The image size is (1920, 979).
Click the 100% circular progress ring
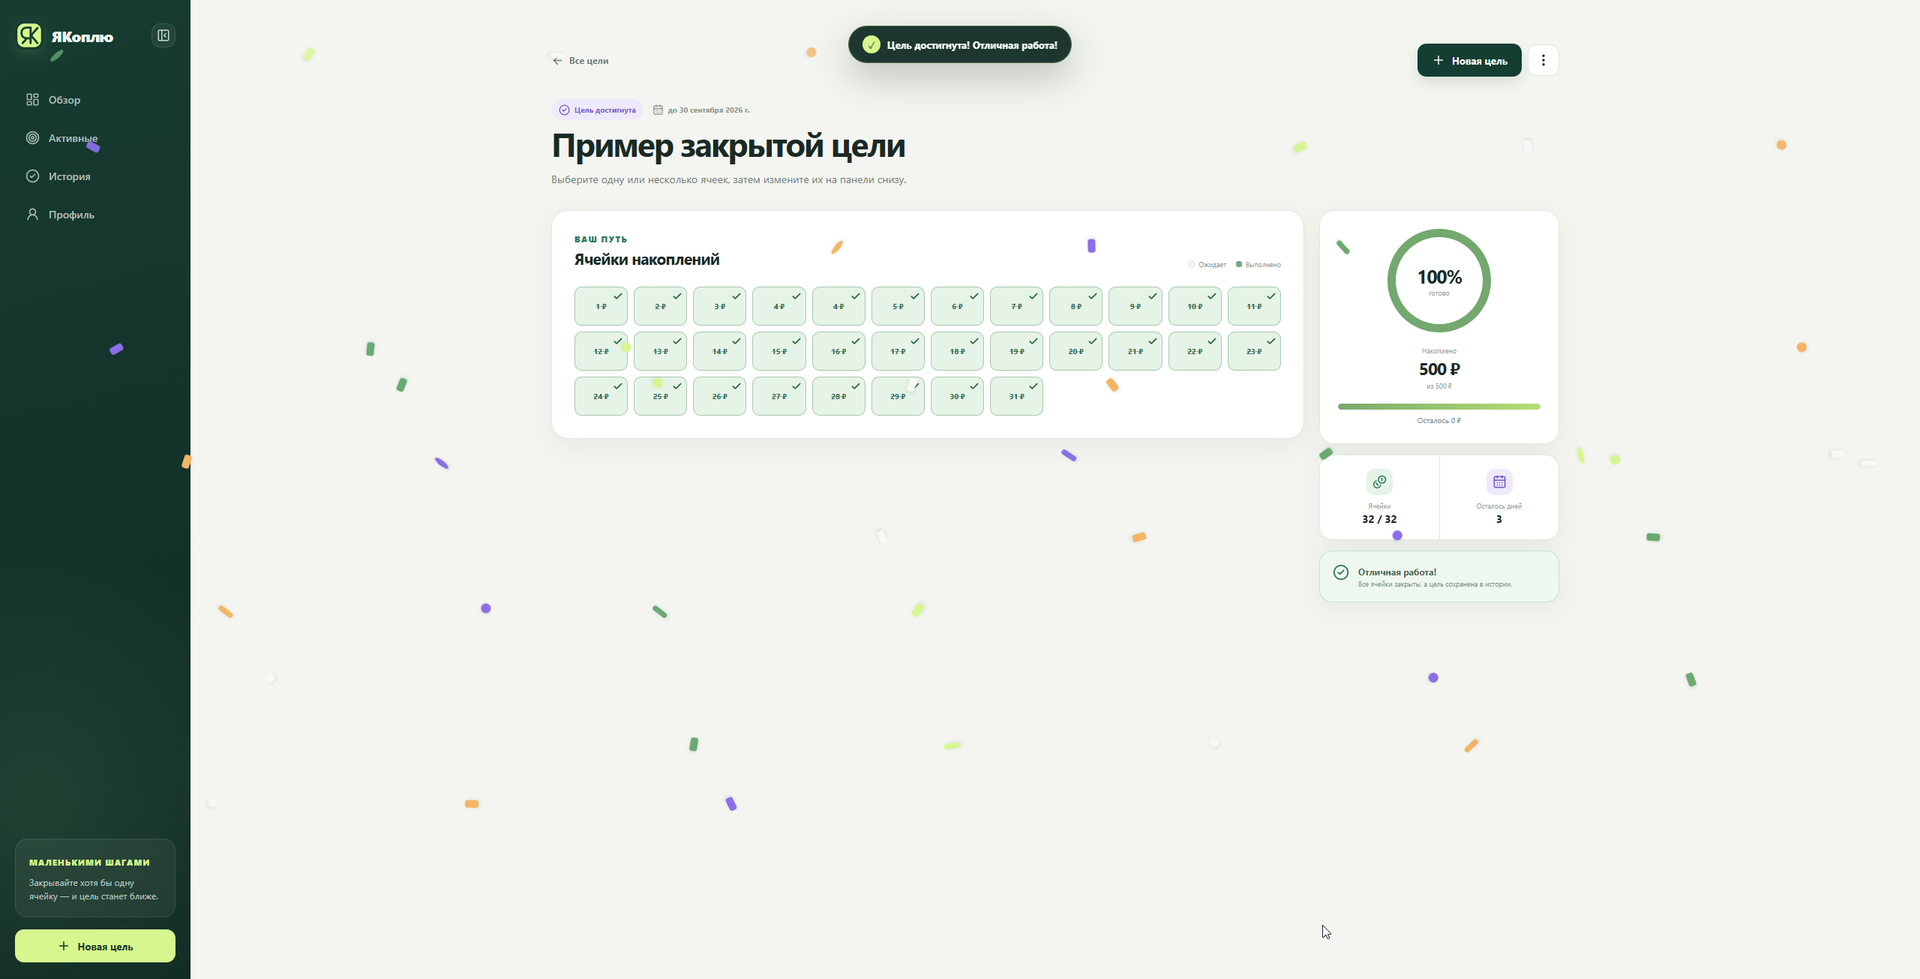pos(1439,281)
